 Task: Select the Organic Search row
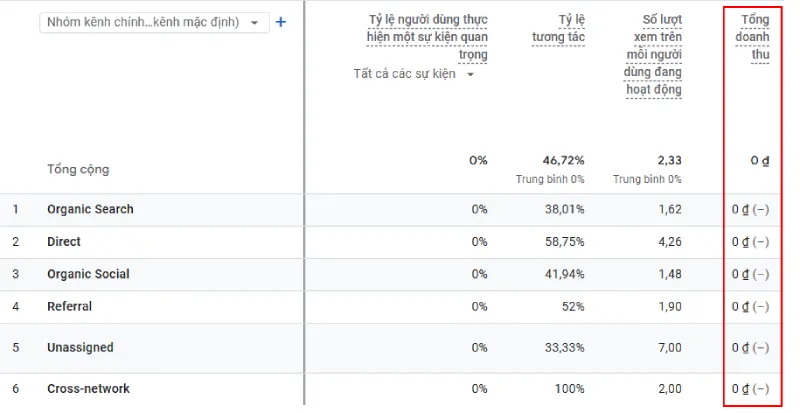[x=90, y=209]
